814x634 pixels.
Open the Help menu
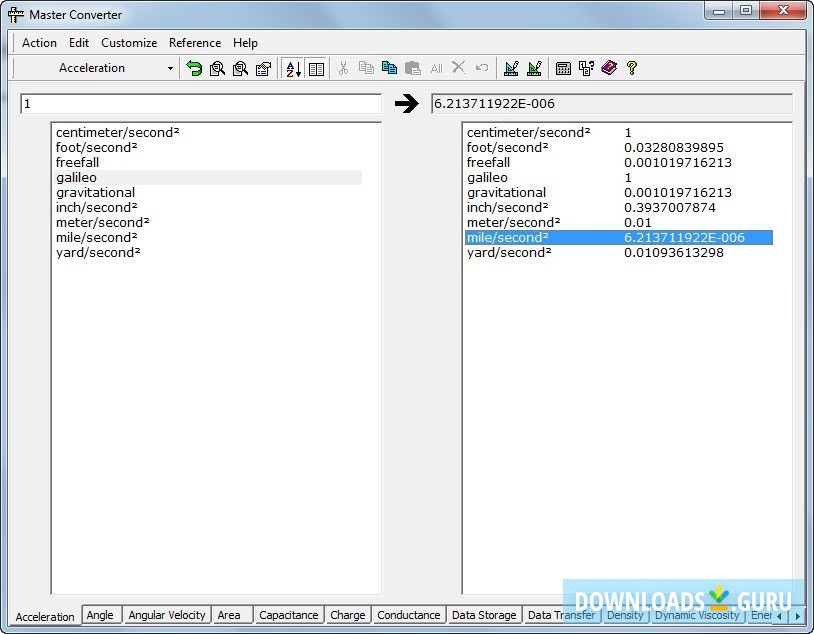[245, 43]
